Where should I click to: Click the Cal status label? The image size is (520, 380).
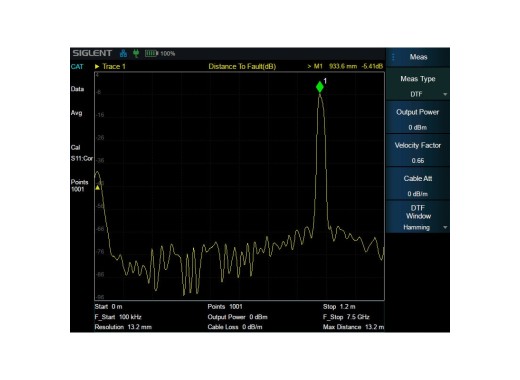click(75, 148)
